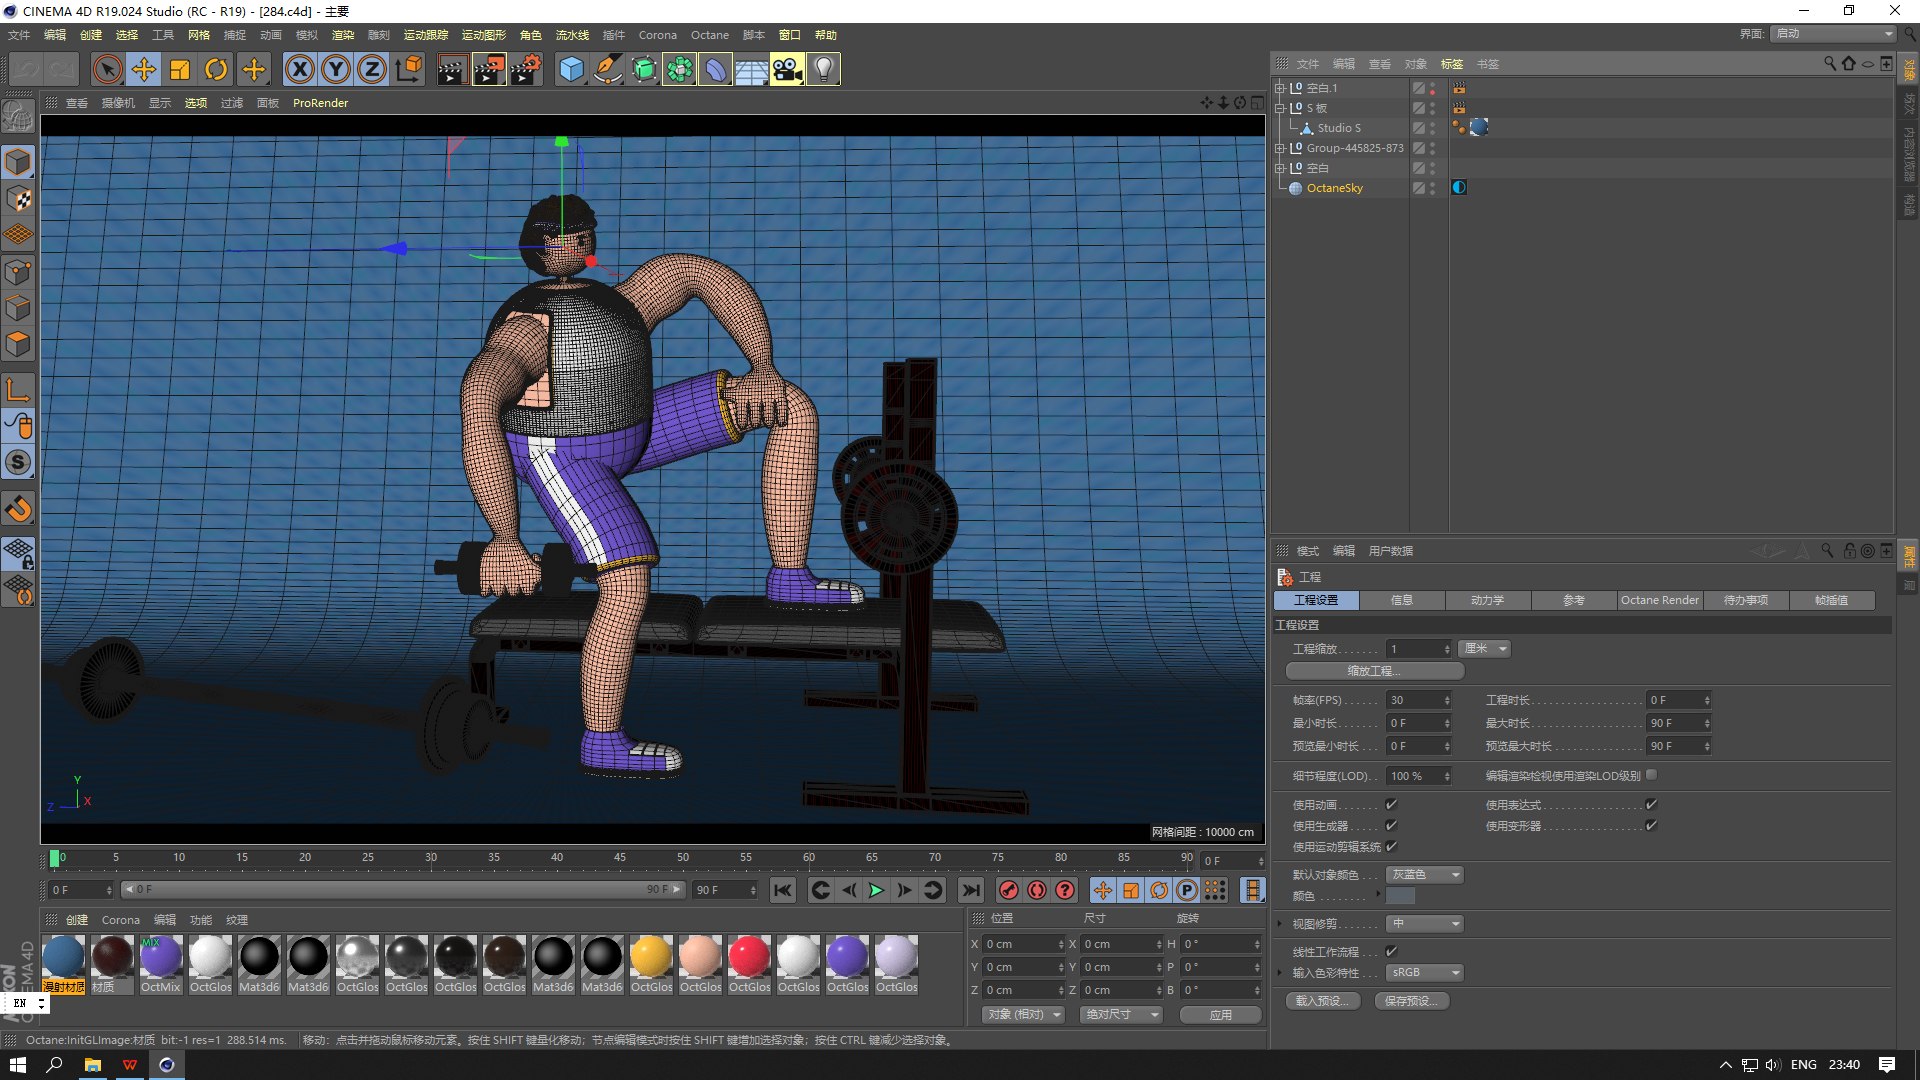Click the Scale Project button
1920x1080 pixels.
click(1374, 671)
